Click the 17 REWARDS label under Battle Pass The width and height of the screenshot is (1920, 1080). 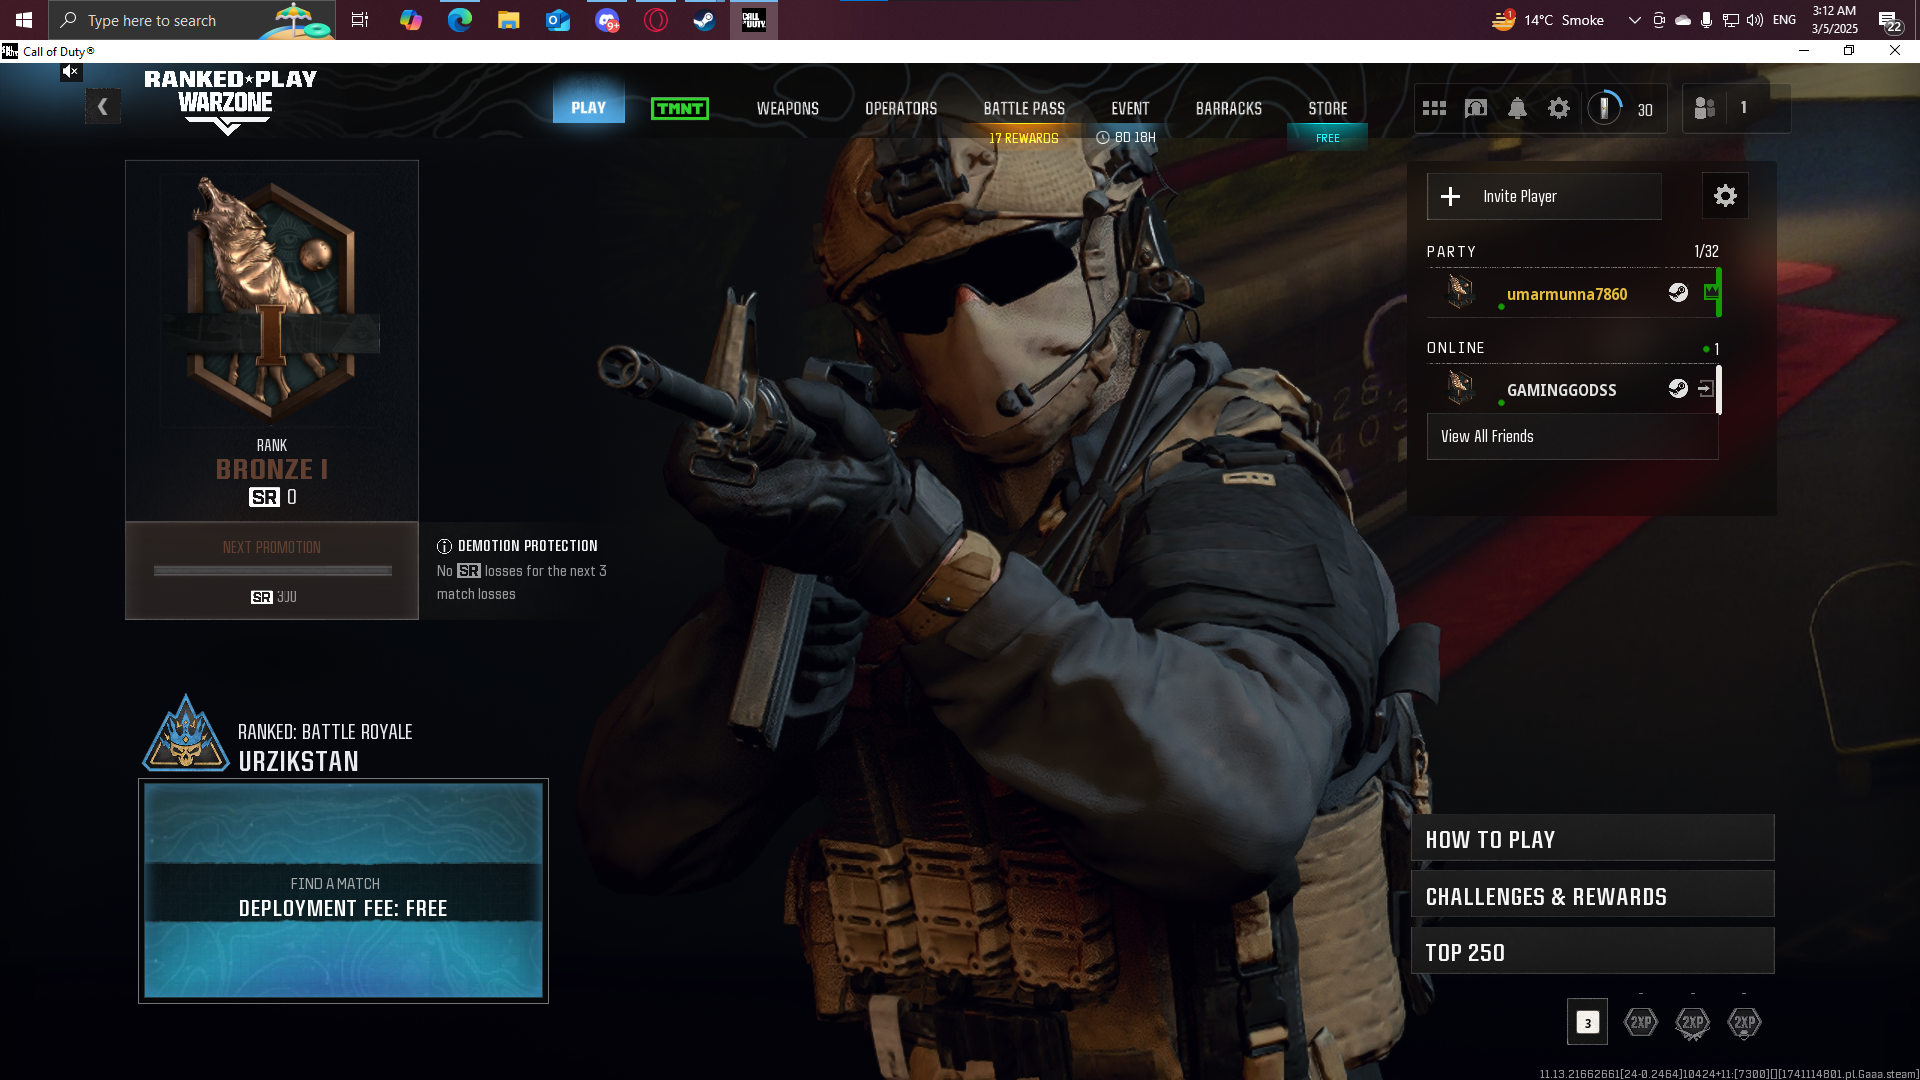tap(1024, 138)
